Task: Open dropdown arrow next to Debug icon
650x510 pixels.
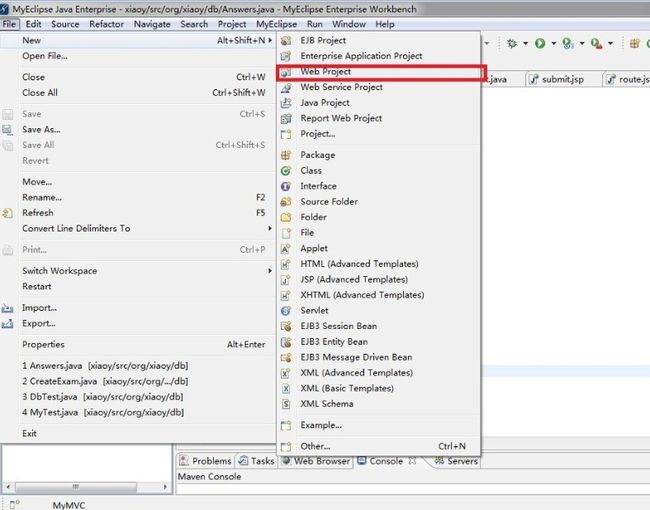Action: pyautogui.click(x=525, y=43)
